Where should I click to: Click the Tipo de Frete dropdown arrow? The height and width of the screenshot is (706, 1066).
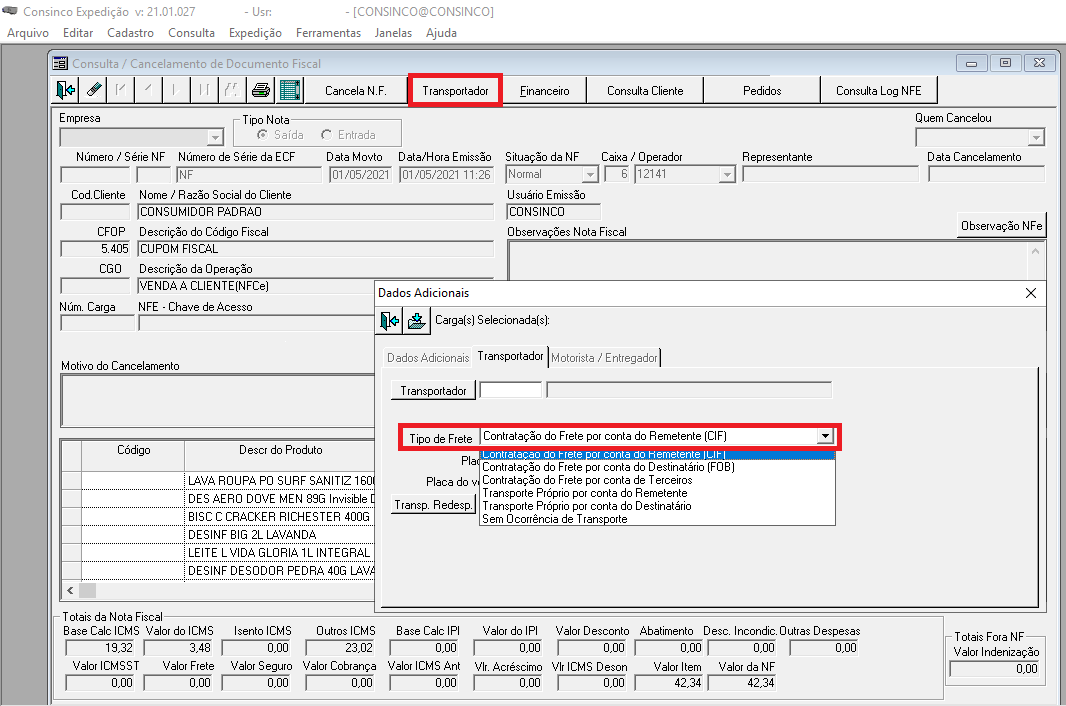825,436
